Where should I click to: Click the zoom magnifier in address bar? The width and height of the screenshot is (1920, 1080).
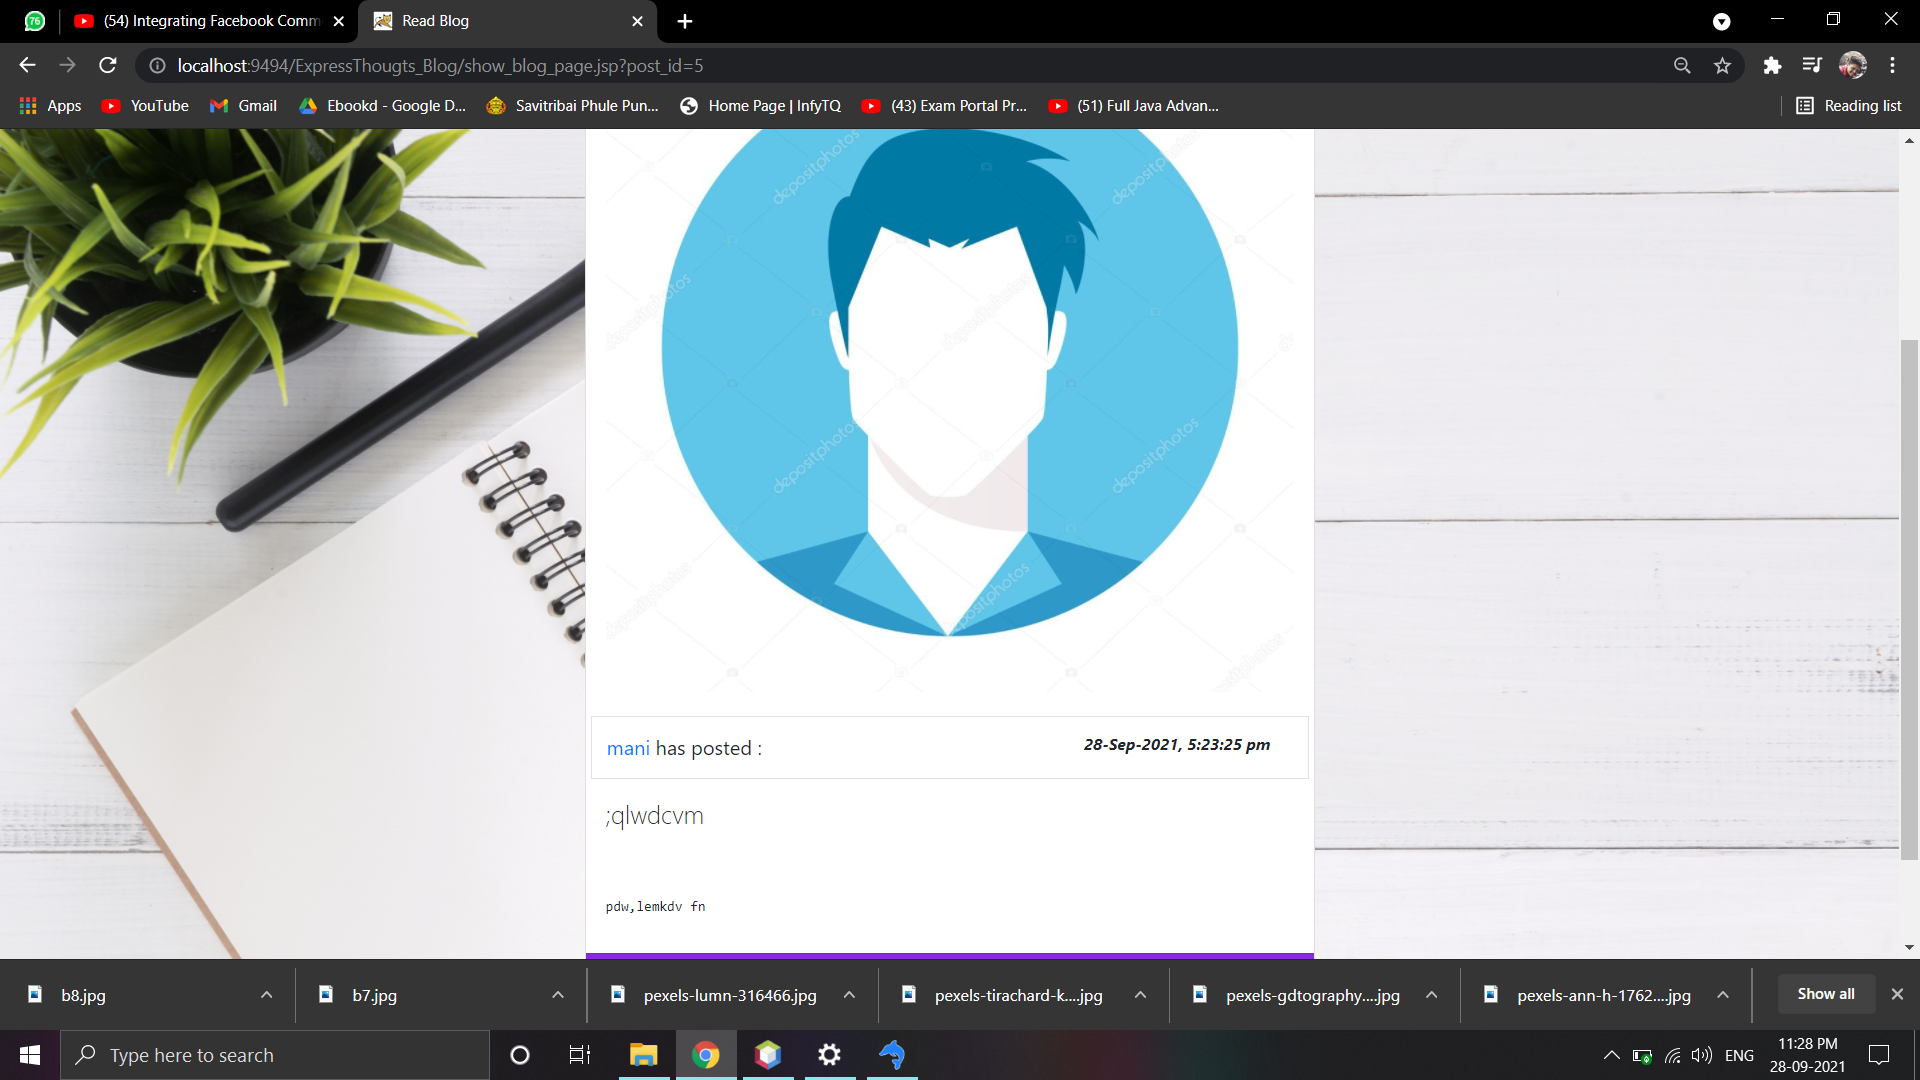click(1682, 66)
